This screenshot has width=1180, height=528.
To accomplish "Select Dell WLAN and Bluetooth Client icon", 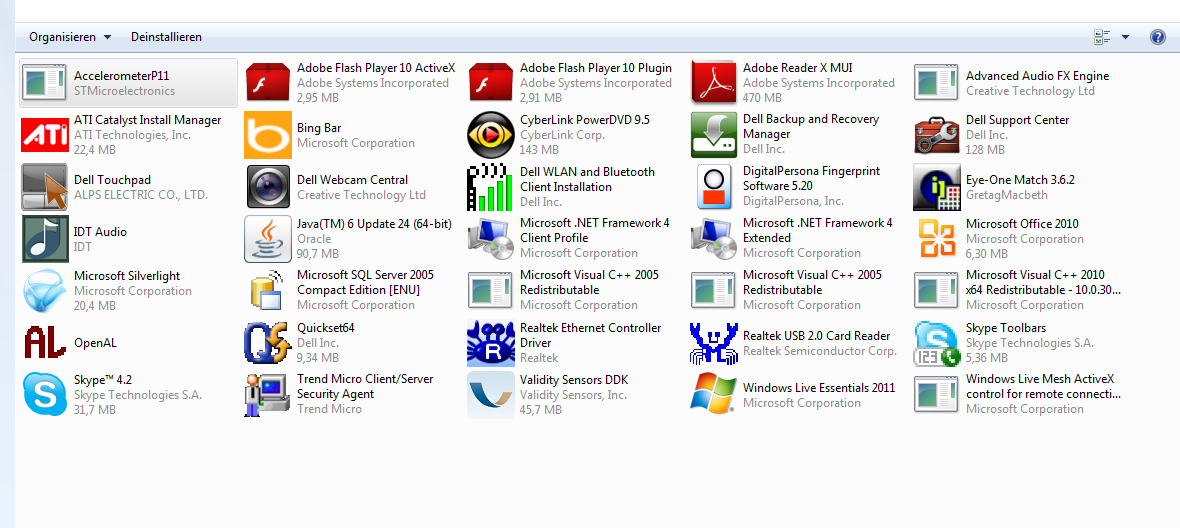I will pos(491,187).
